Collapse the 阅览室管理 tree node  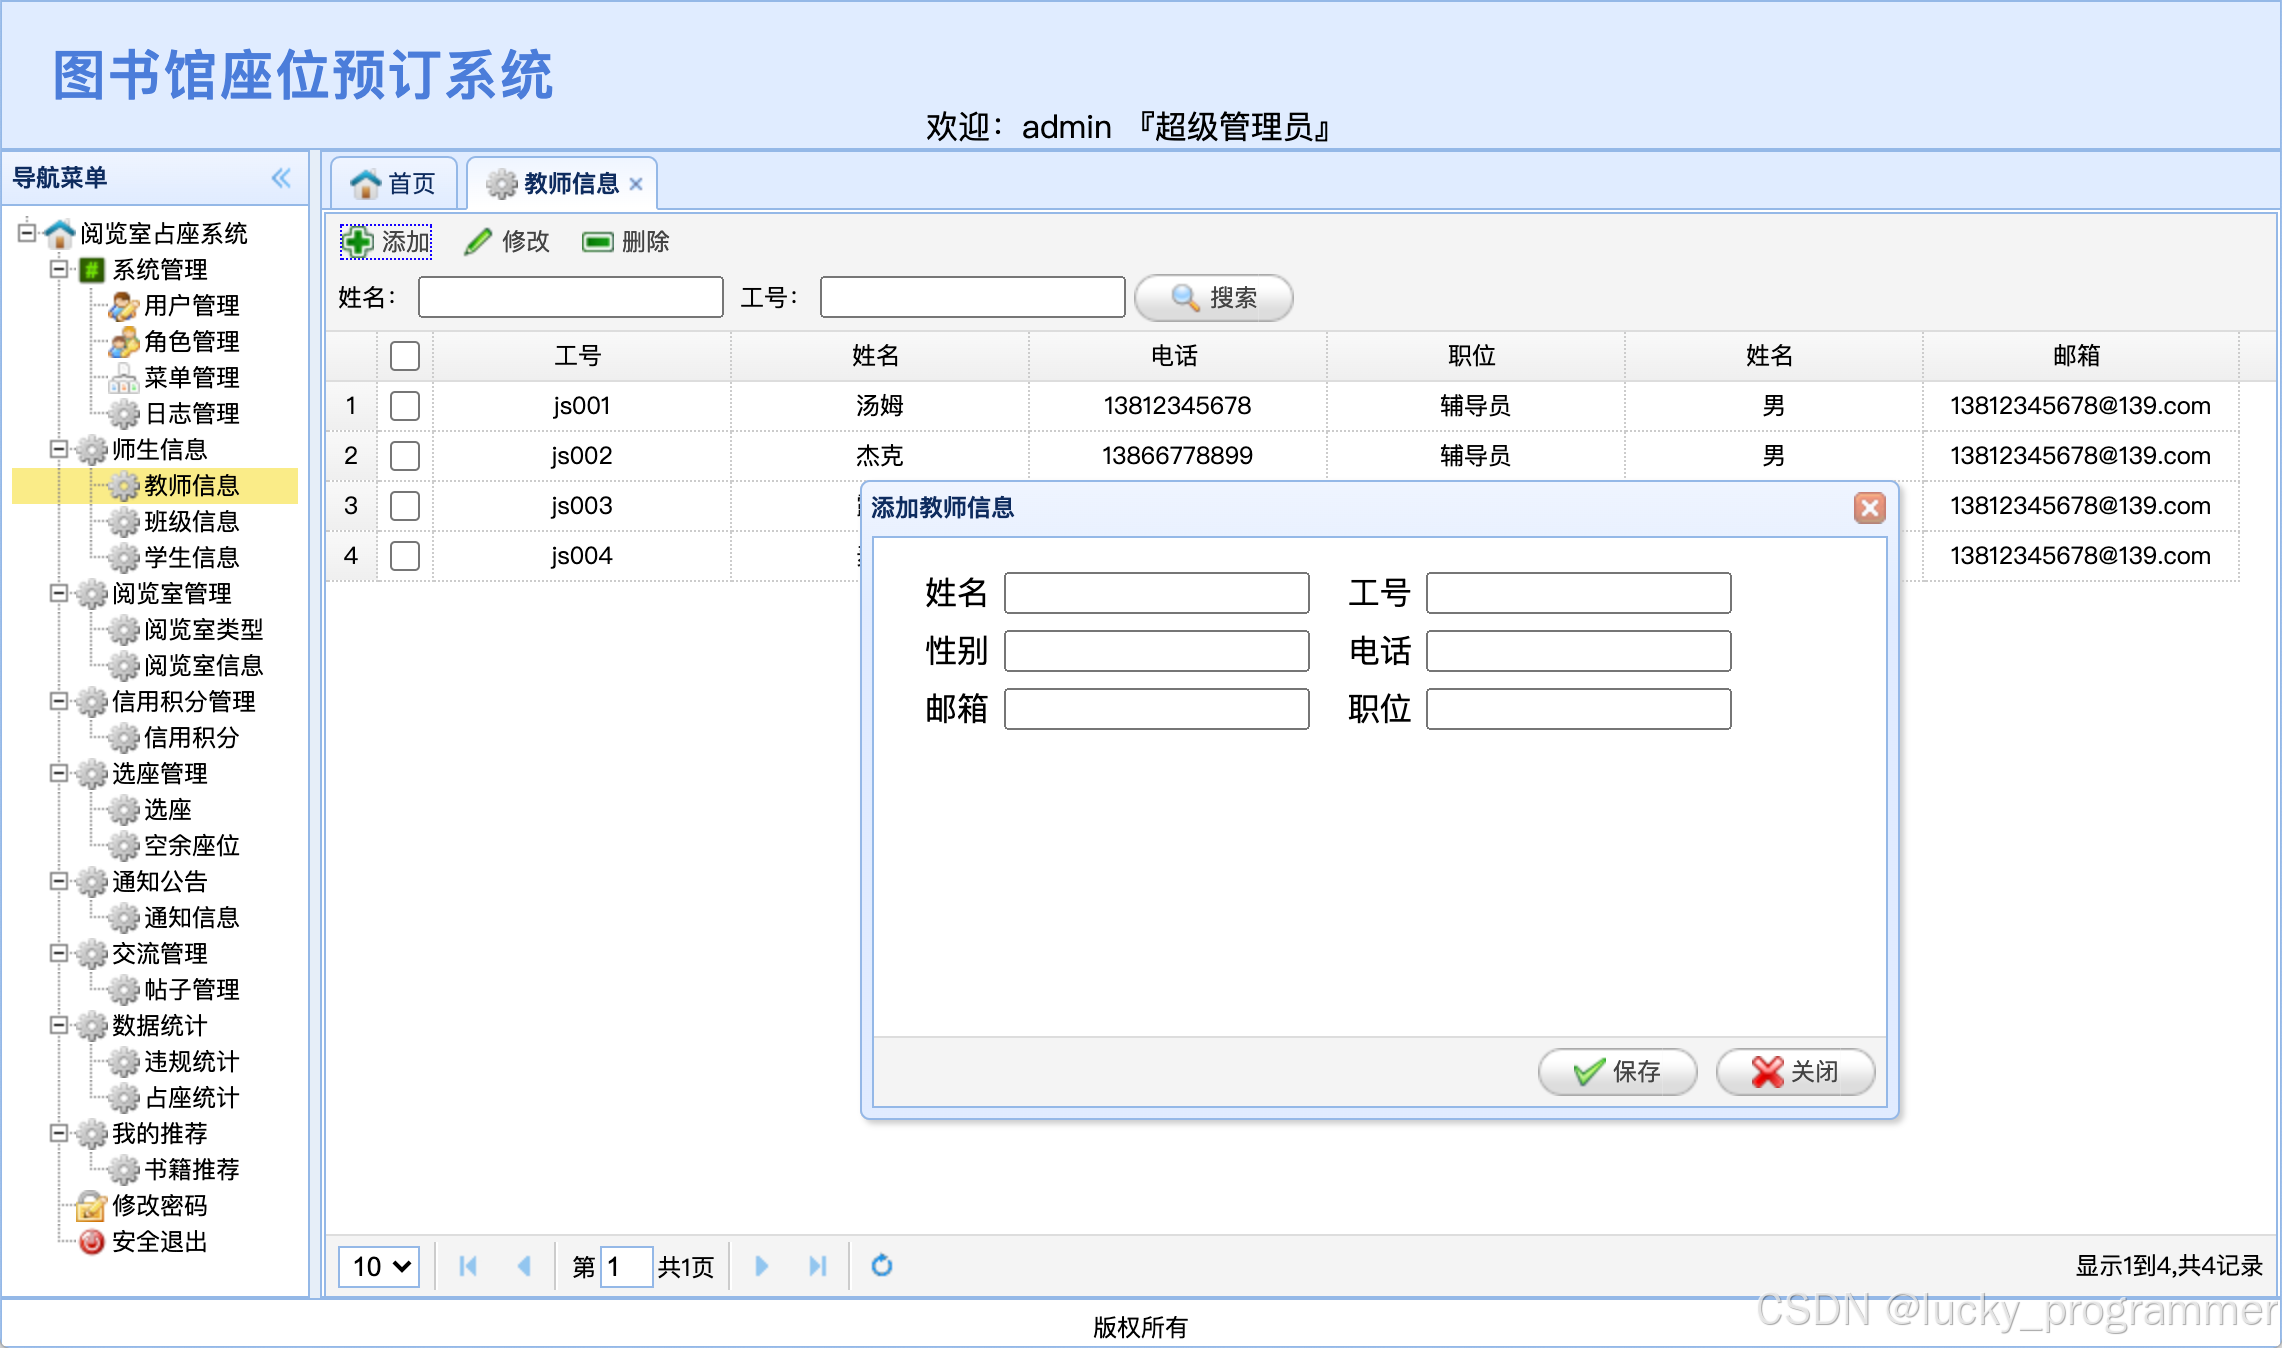[x=59, y=593]
